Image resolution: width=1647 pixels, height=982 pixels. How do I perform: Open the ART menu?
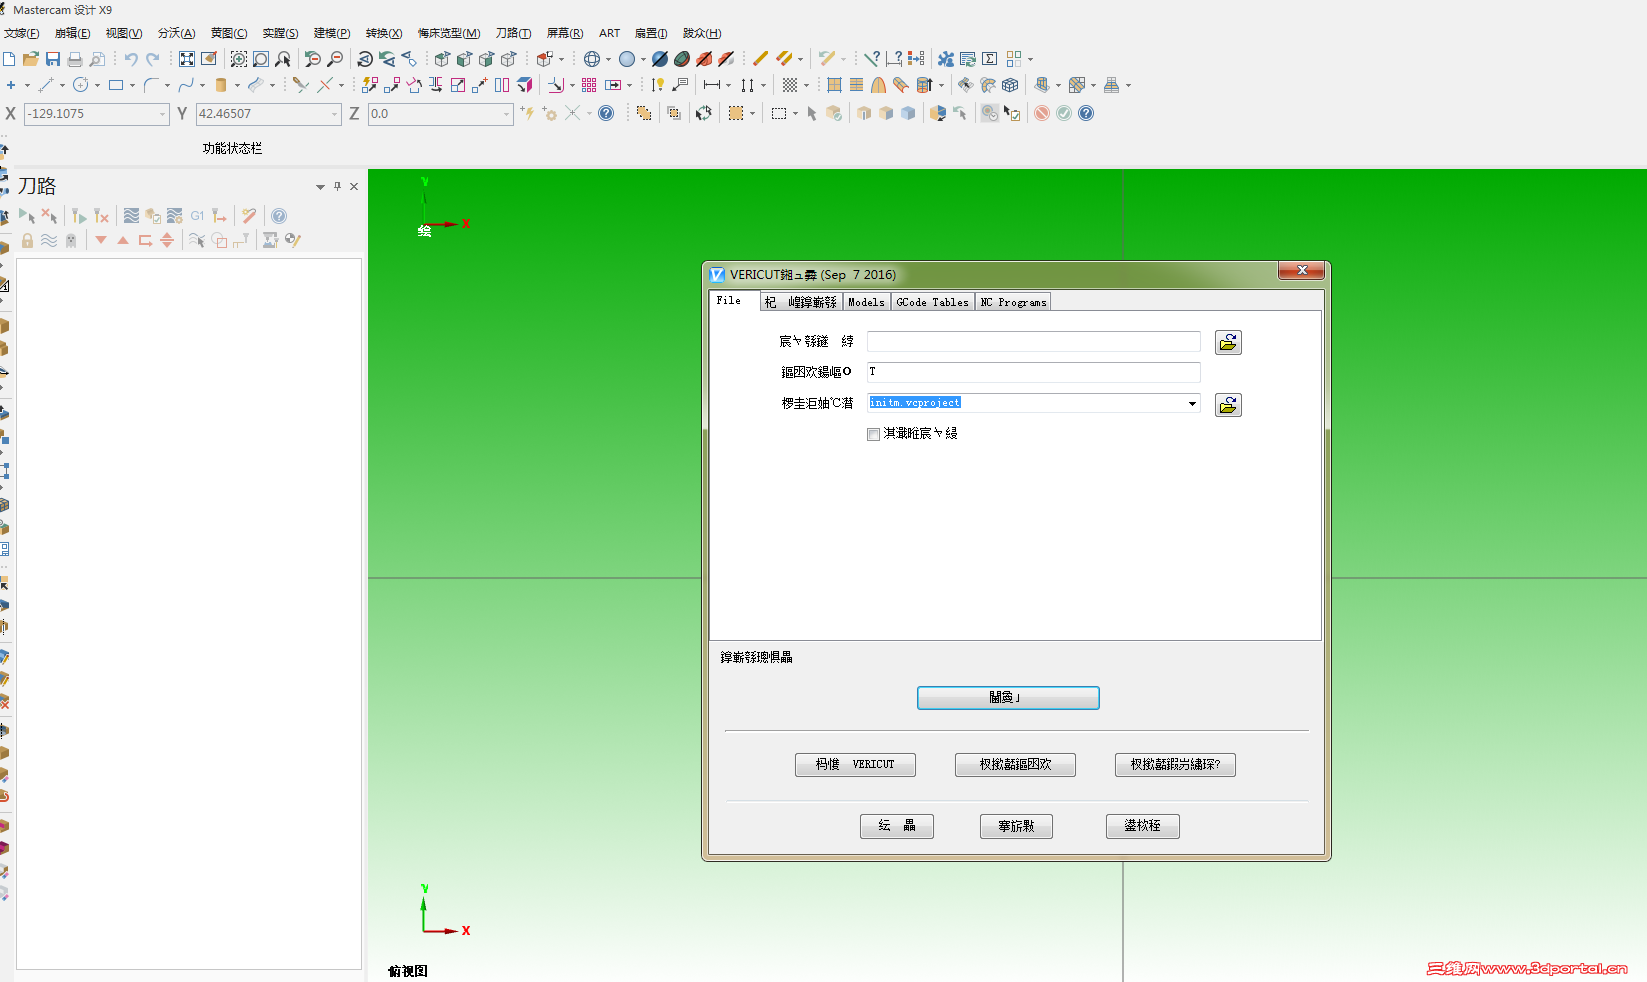point(610,33)
